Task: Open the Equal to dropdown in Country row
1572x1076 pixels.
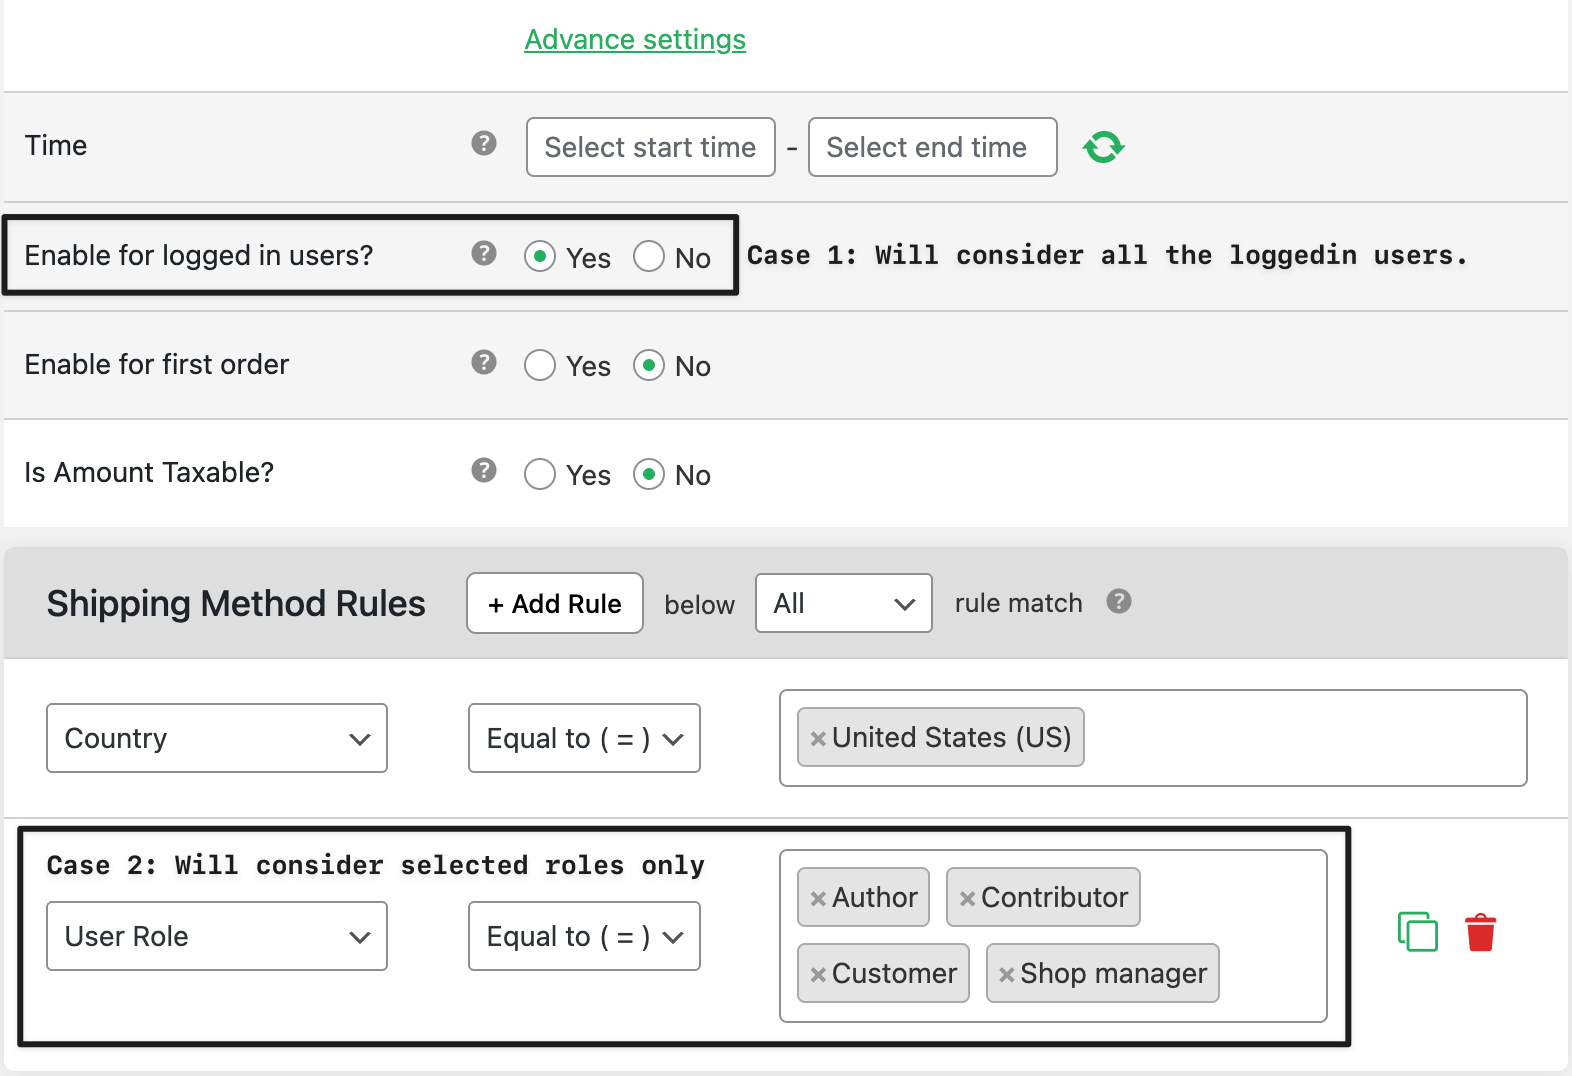Action: (x=584, y=738)
